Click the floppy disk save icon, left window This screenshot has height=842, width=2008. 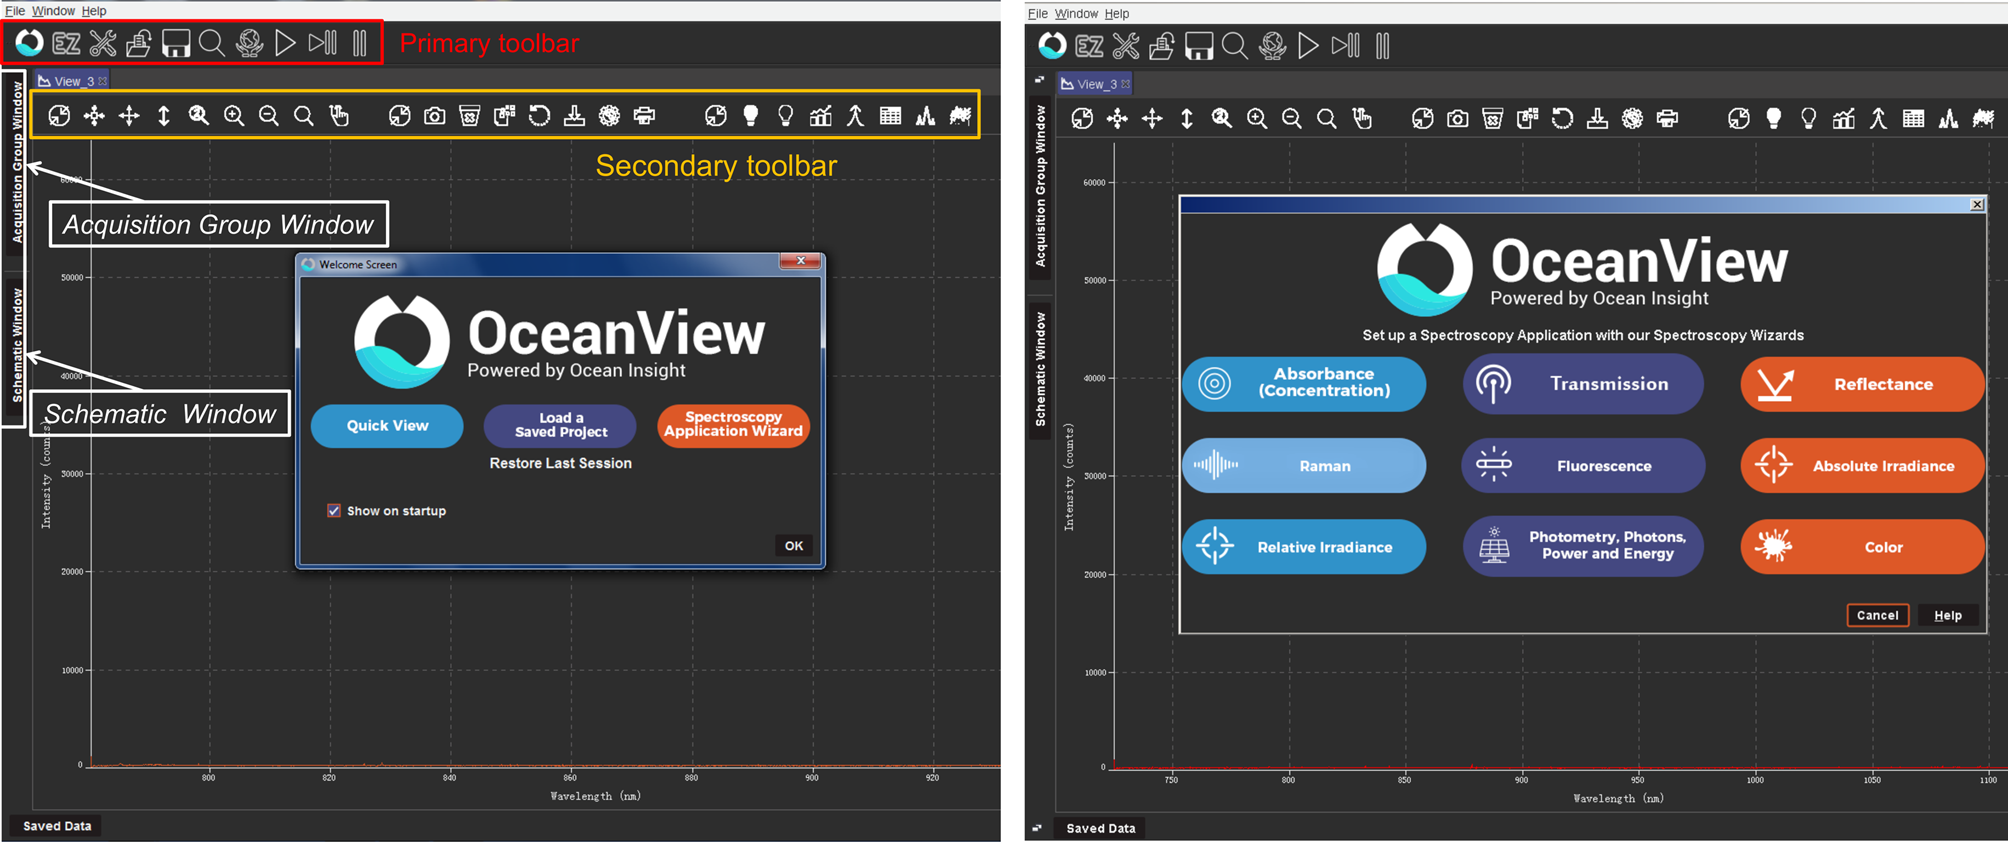point(176,43)
